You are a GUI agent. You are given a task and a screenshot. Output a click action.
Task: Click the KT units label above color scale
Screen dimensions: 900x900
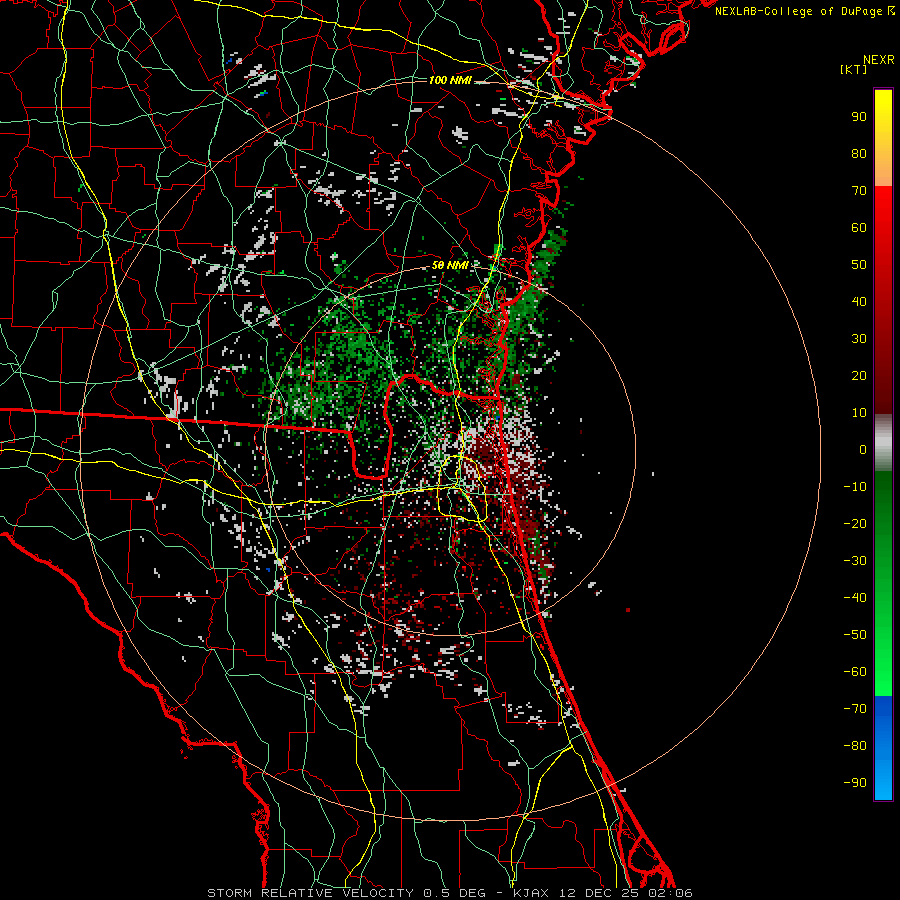(854, 69)
